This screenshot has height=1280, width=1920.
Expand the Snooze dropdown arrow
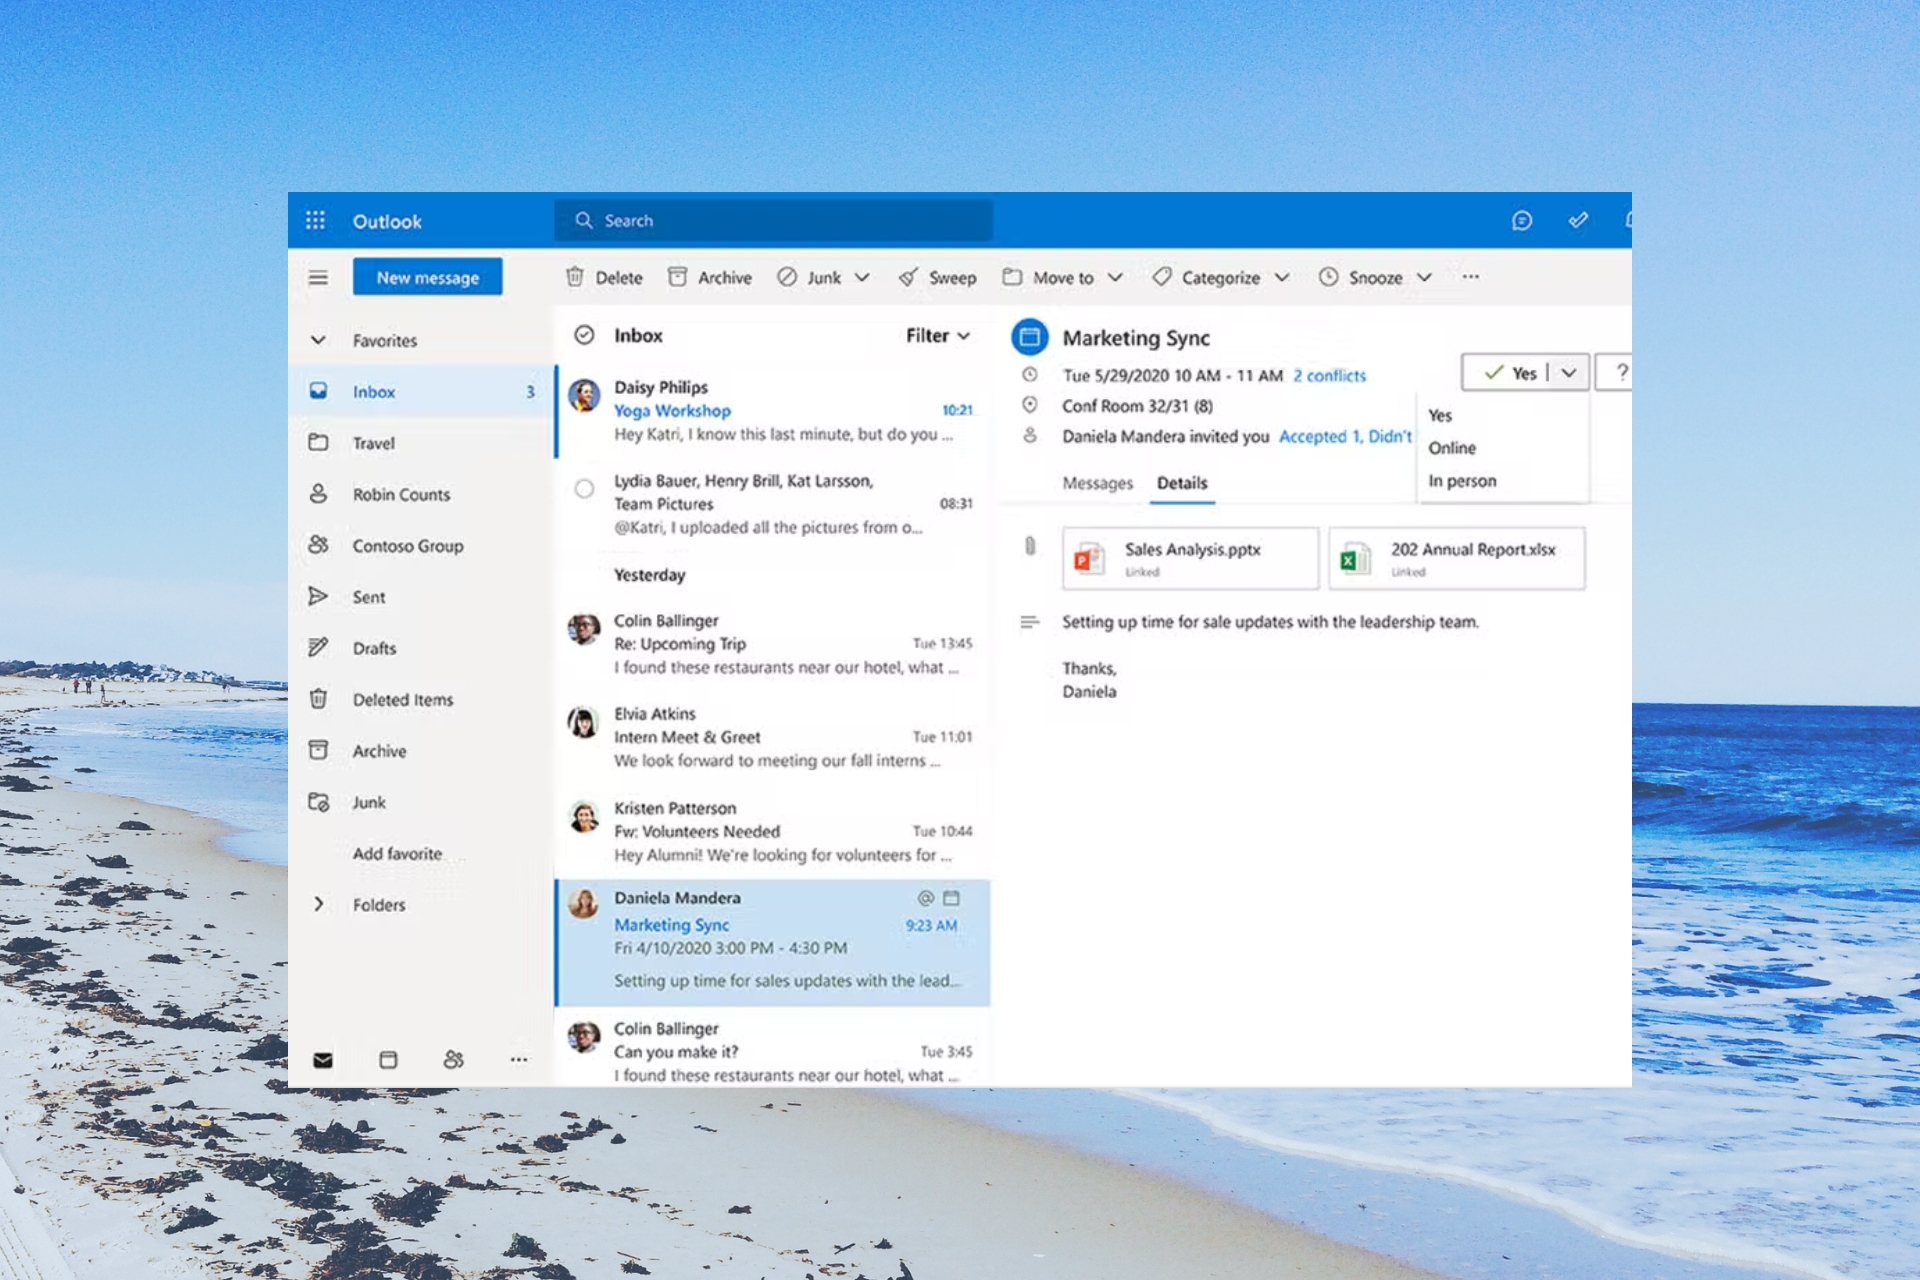(x=1424, y=277)
